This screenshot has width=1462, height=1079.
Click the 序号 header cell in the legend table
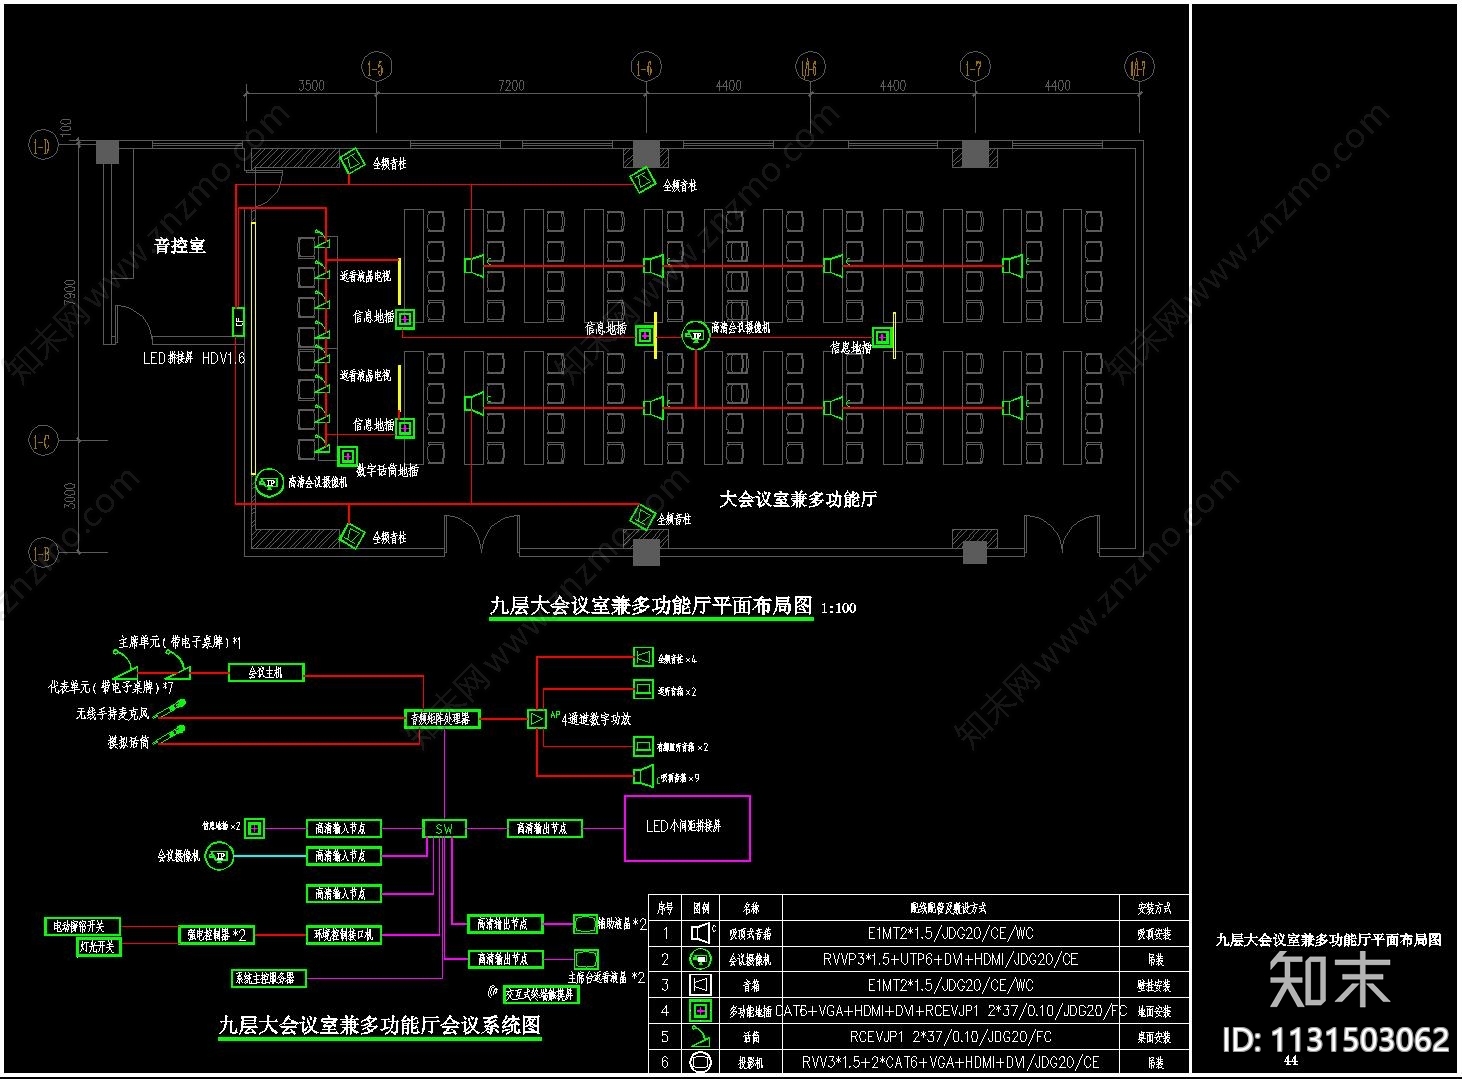665,908
